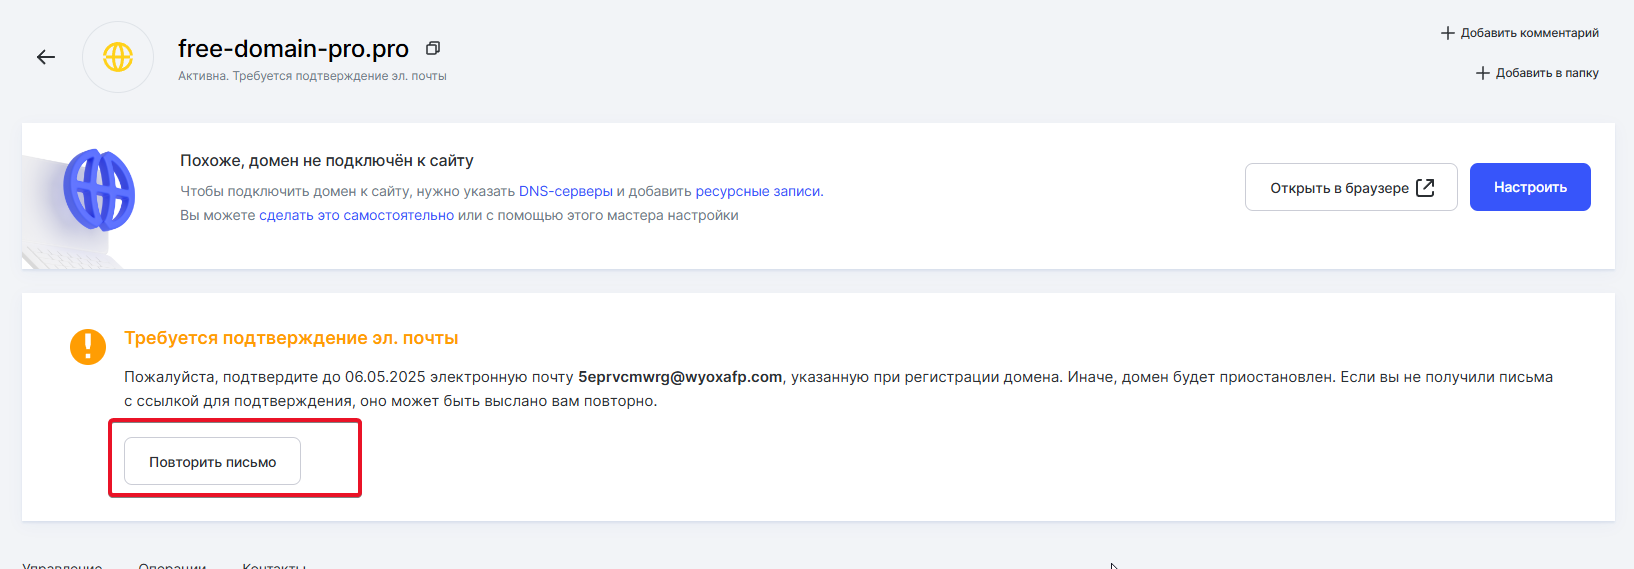Click the back arrow icon
The image size is (1634, 569).
tap(46, 57)
